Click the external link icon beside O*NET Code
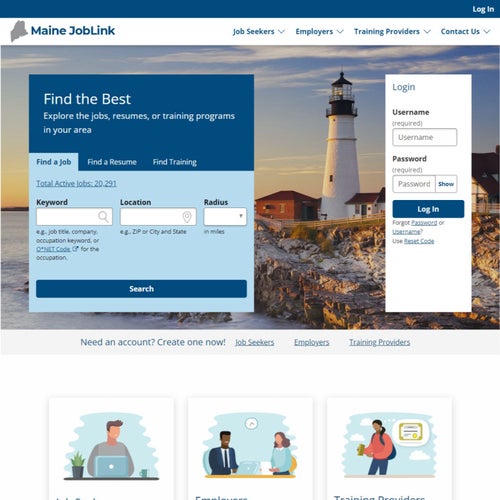 [75, 249]
